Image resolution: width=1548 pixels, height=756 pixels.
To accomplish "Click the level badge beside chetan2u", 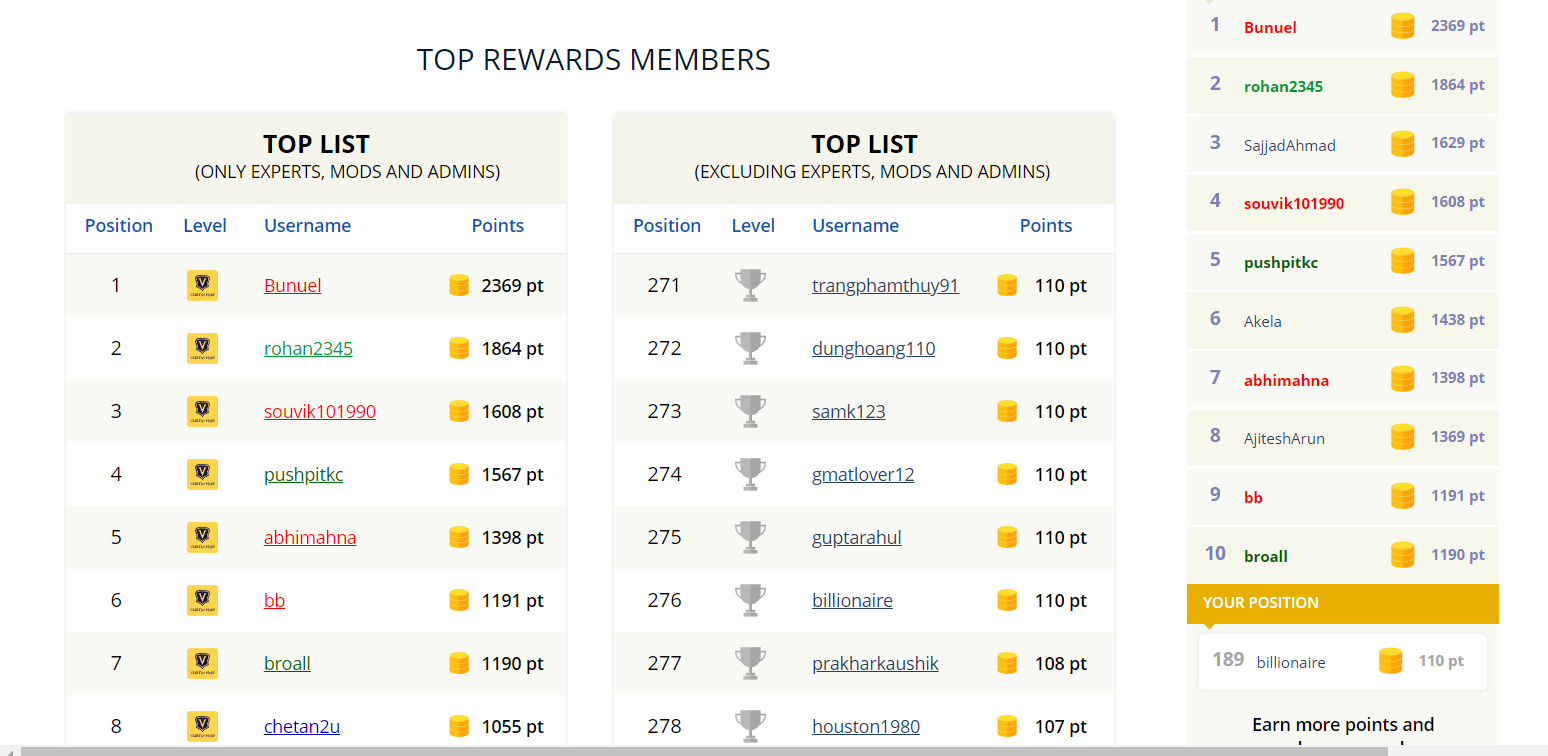I will (201, 726).
